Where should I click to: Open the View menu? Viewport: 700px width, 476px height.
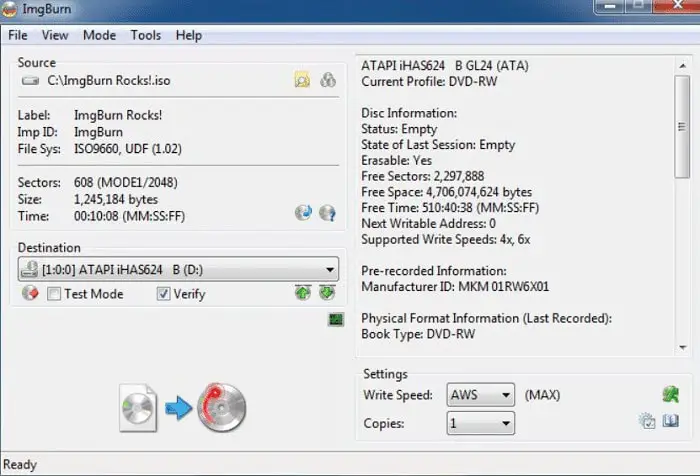[55, 35]
